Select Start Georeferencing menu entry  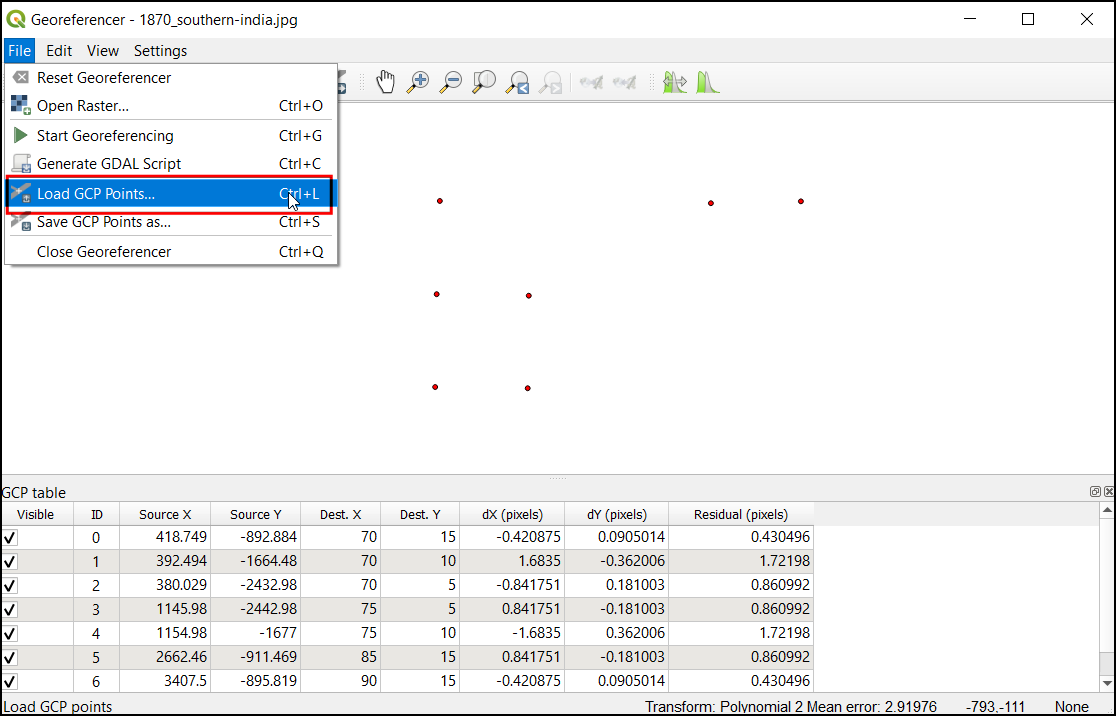[x=105, y=136]
